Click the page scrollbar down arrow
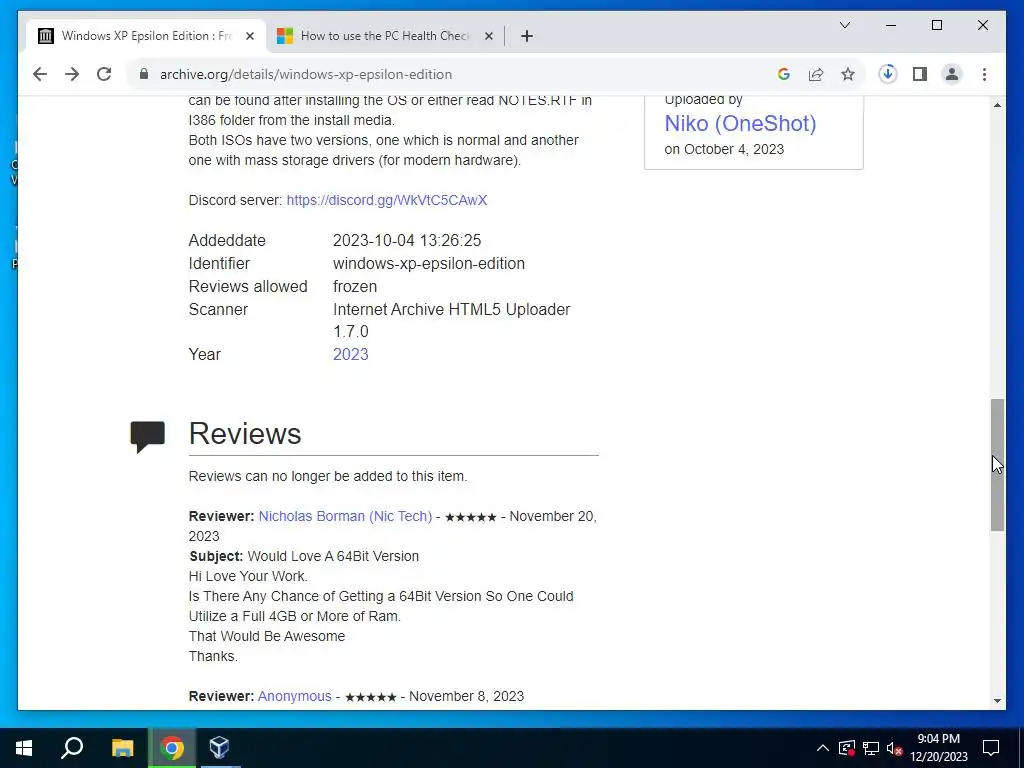The height and width of the screenshot is (768, 1024). (997, 701)
